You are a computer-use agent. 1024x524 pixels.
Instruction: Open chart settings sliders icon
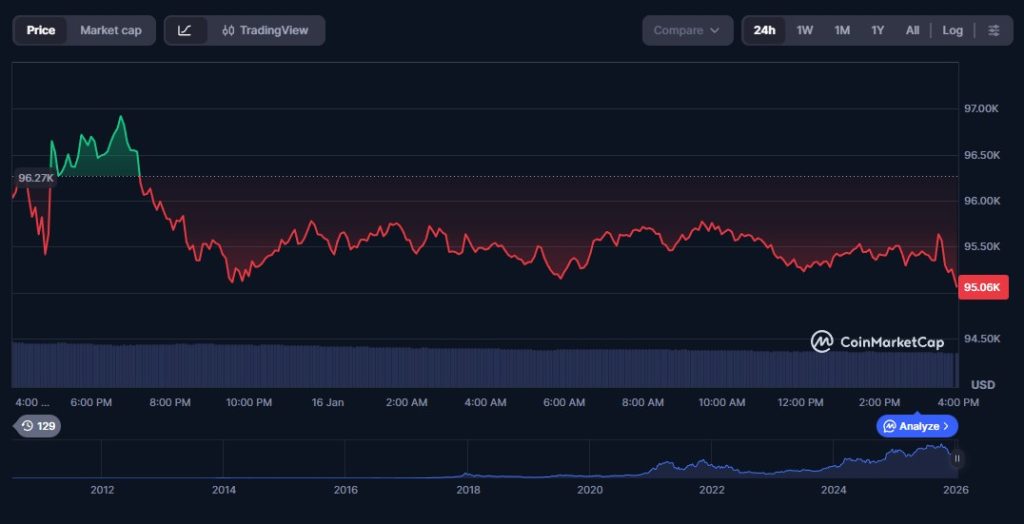(993, 30)
